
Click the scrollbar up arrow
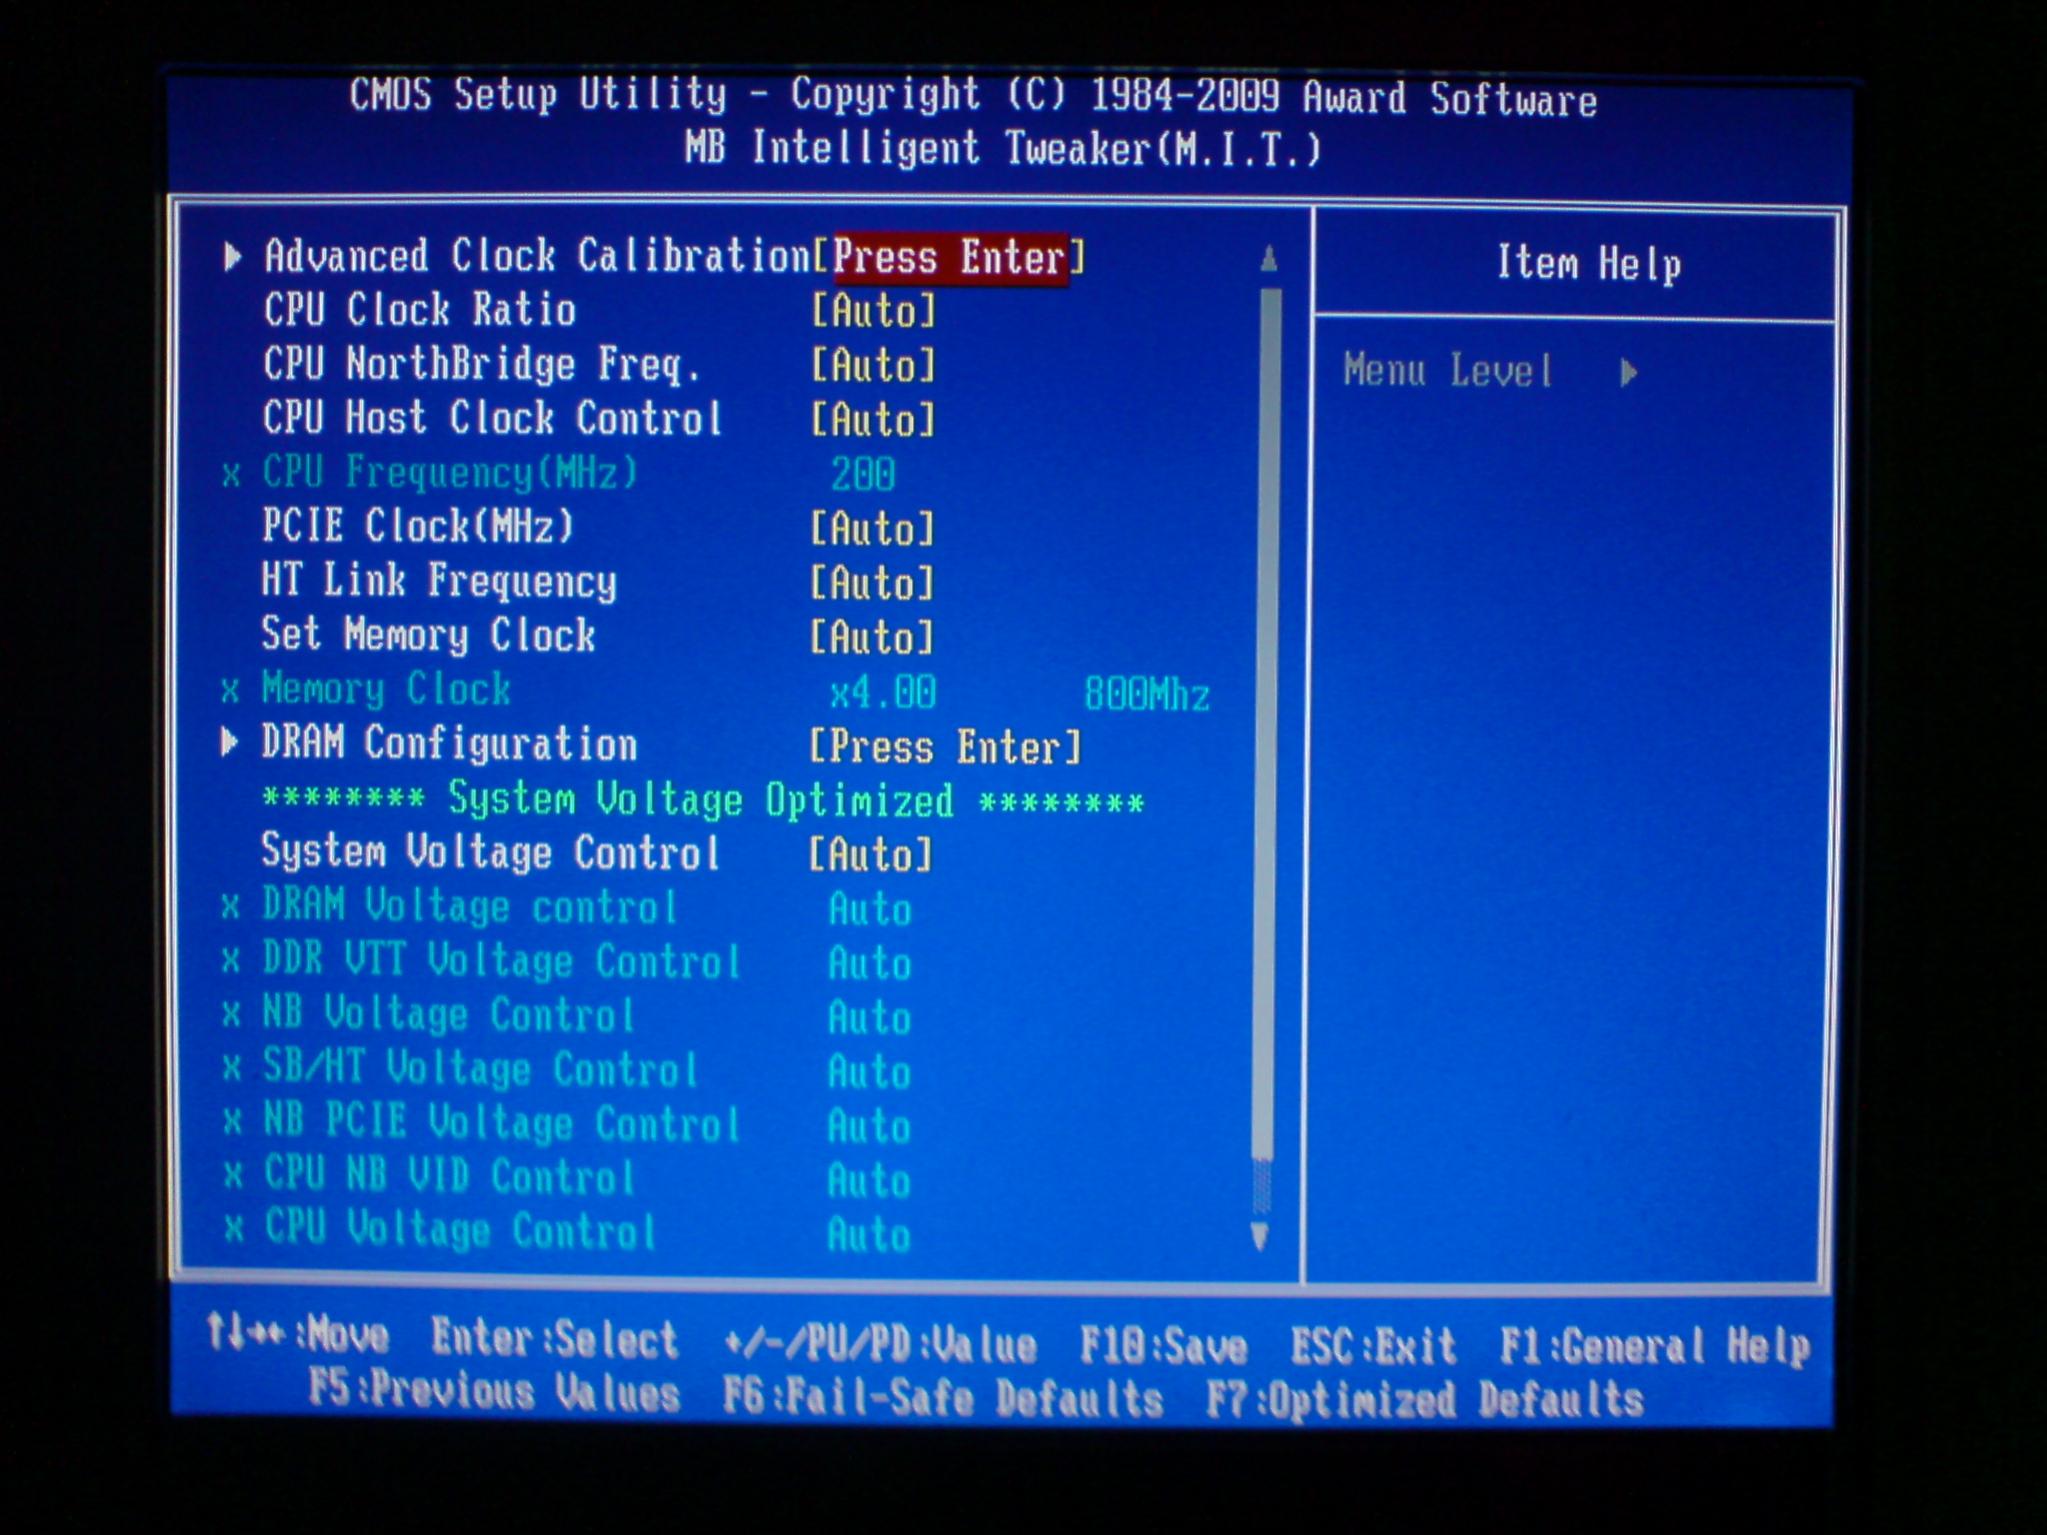pyautogui.click(x=1268, y=260)
